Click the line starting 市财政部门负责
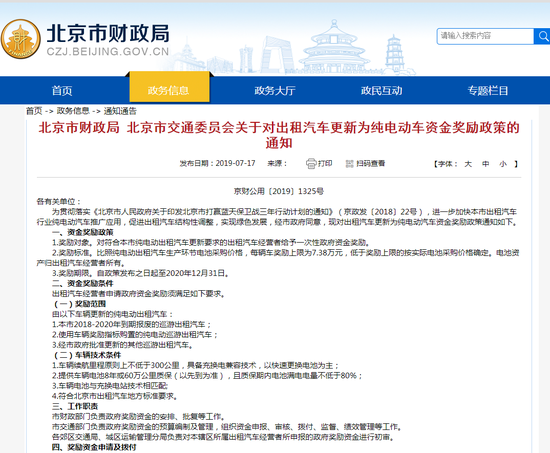Screen dimensions: 550x453 point(138,417)
